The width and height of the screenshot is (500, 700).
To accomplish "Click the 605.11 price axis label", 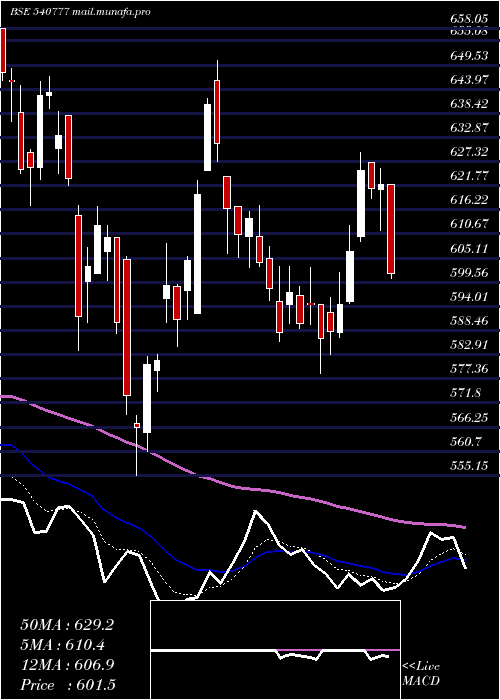I will pos(469,248).
